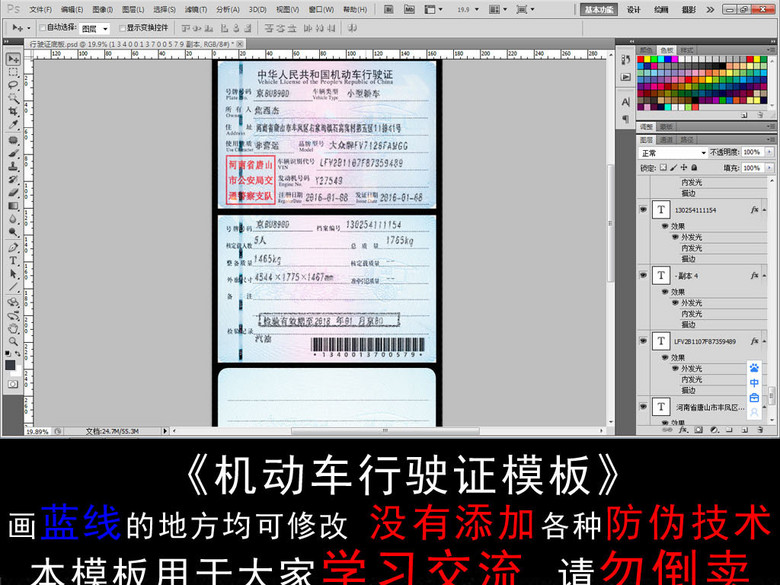Expand more workspaces chevron
The height and width of the screenshot is (585, 780).
tap(710, 9)
